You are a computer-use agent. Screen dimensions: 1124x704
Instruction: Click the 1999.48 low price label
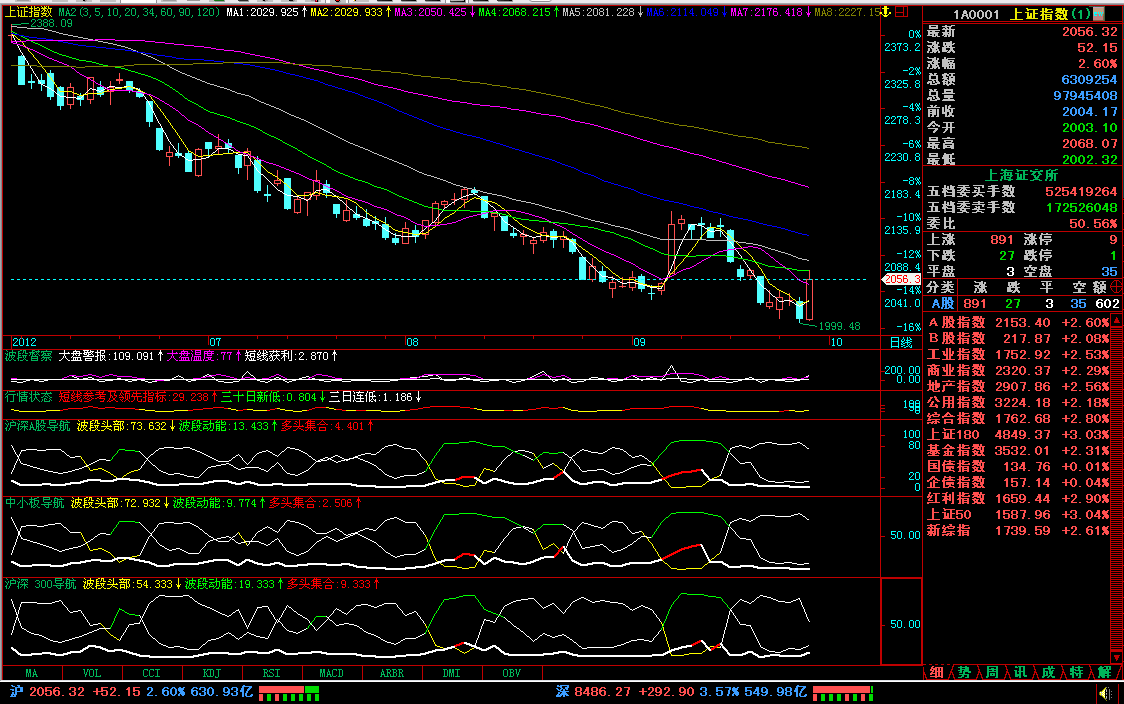tap(839, 326)
